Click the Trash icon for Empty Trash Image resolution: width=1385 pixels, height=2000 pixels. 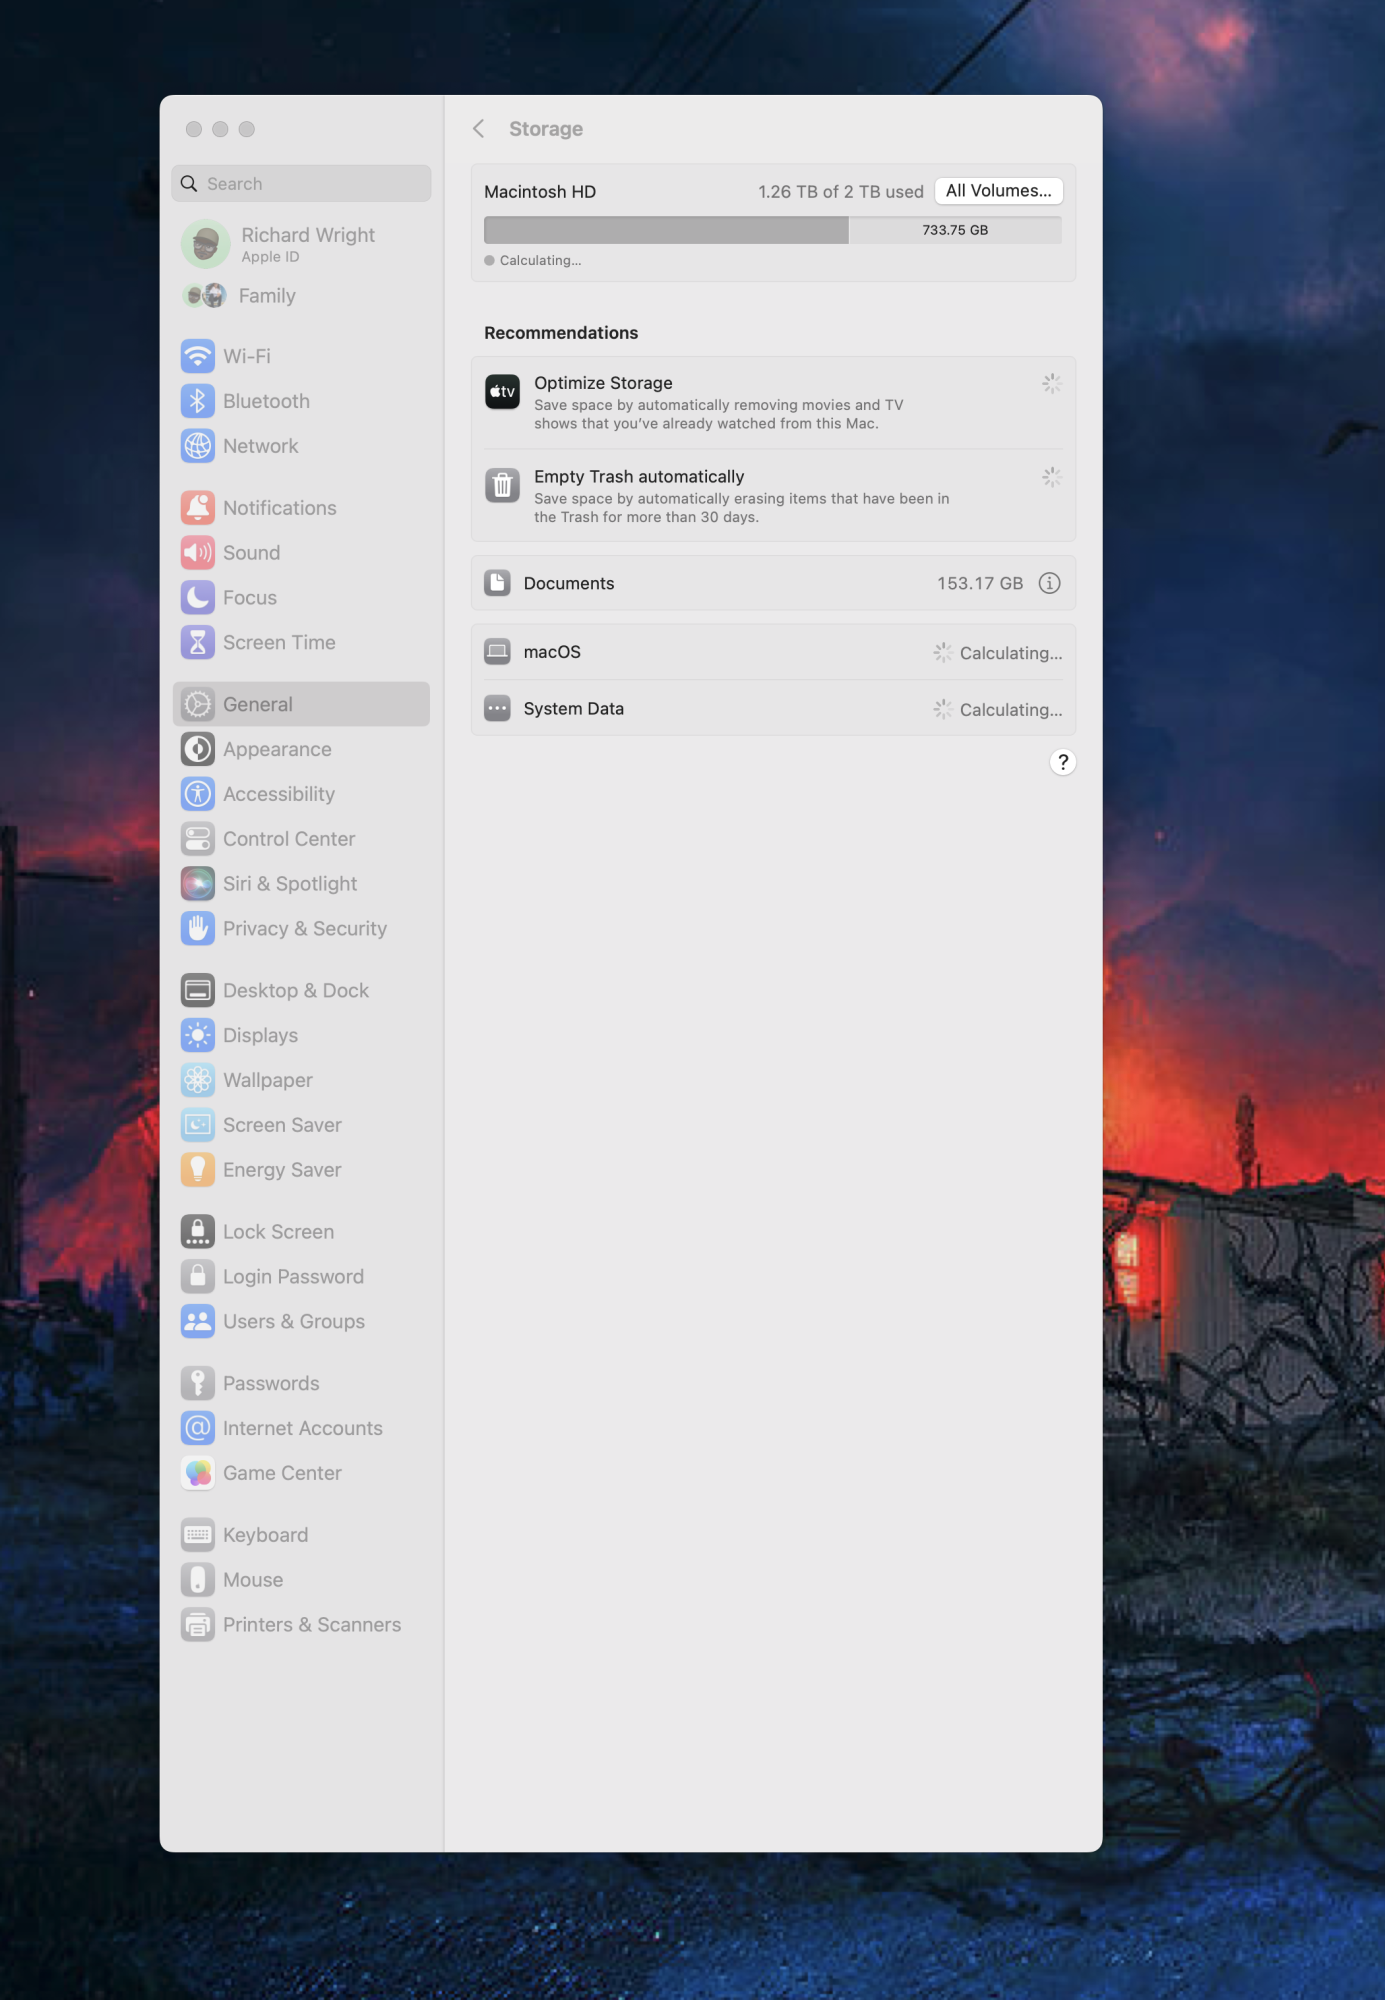(502, 485)
